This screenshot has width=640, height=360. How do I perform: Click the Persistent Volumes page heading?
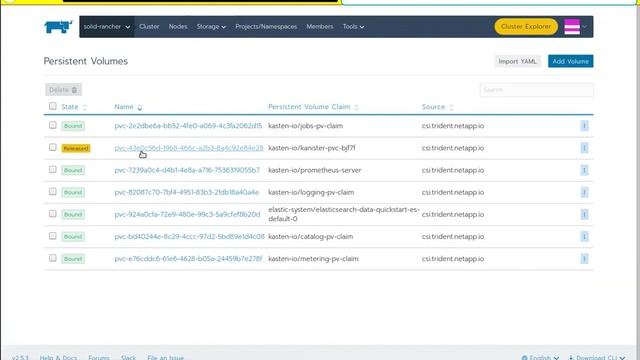(x=86, y=61)
